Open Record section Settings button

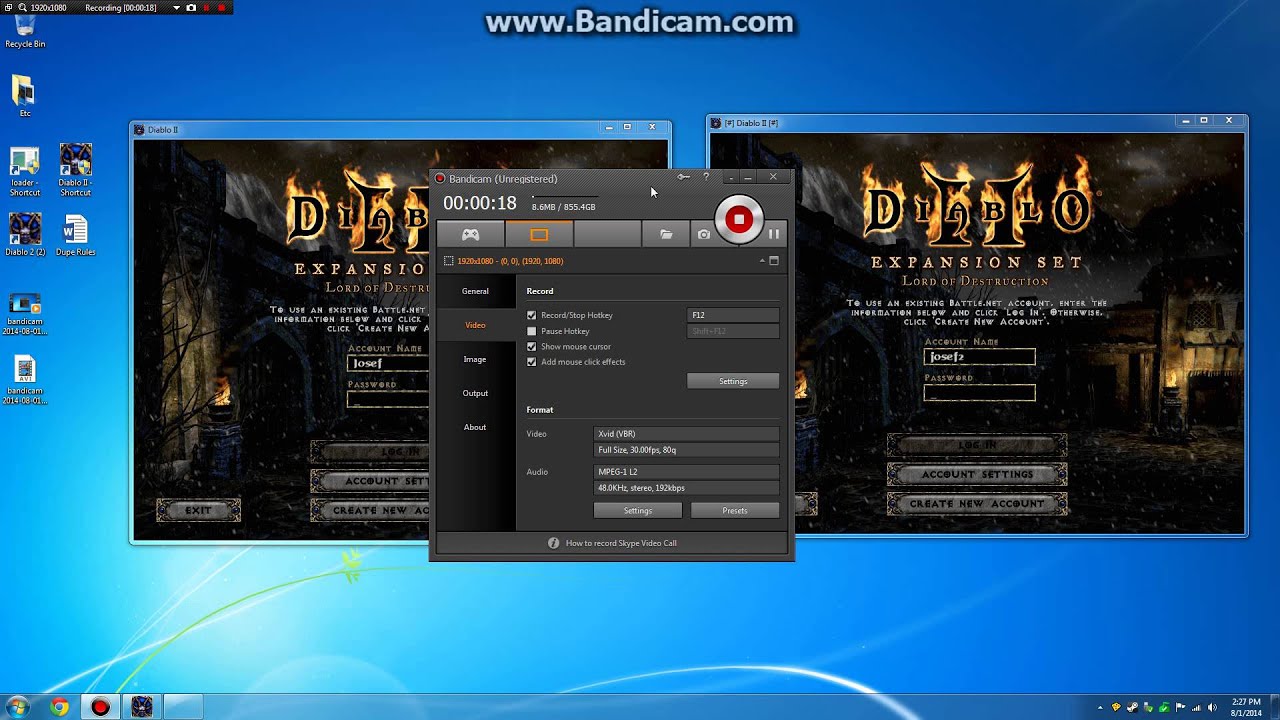(733, 381)
